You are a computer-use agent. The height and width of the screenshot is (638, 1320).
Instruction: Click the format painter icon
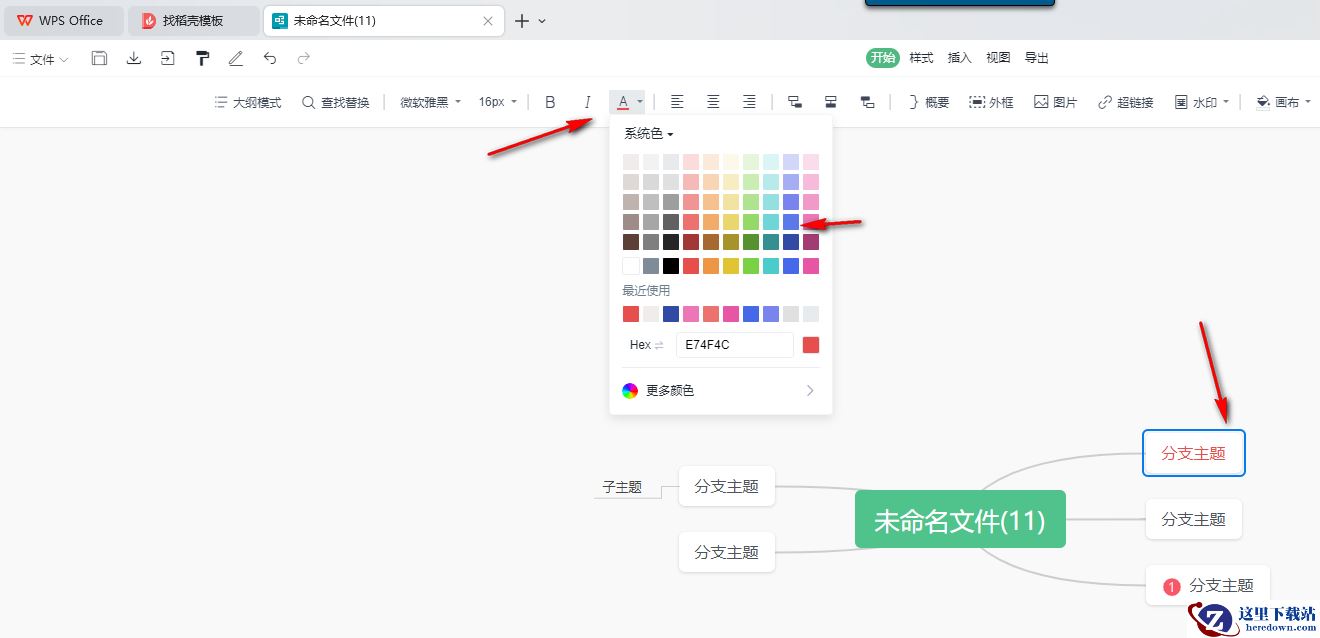tap(202, 58)
